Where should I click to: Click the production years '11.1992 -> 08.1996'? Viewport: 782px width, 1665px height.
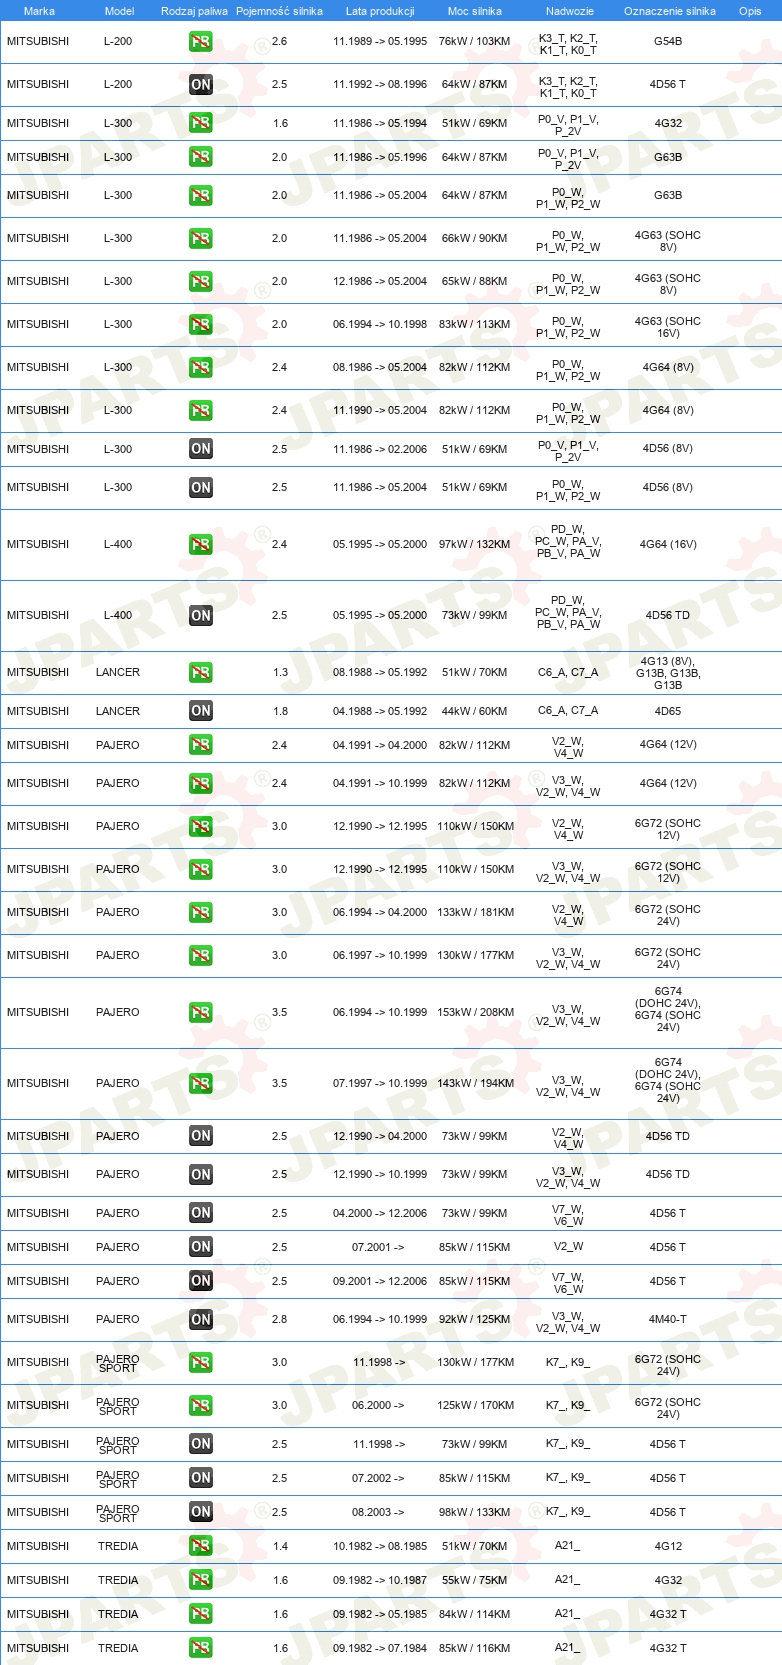point(380,85)
